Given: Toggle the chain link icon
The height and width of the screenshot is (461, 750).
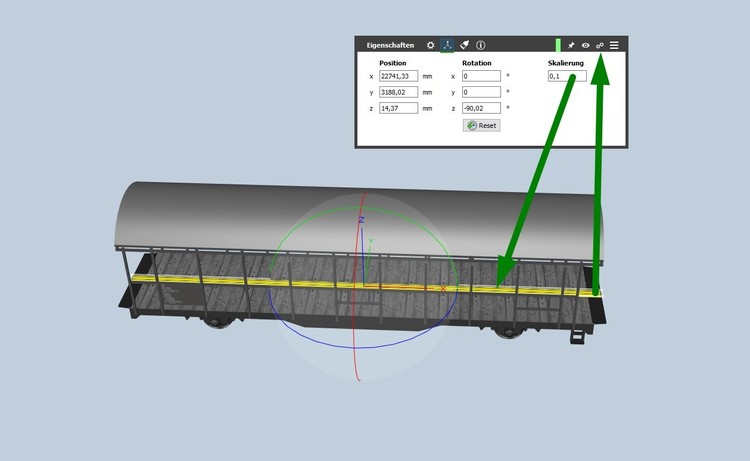Looking at the screenshot, I should click(600, 45).
